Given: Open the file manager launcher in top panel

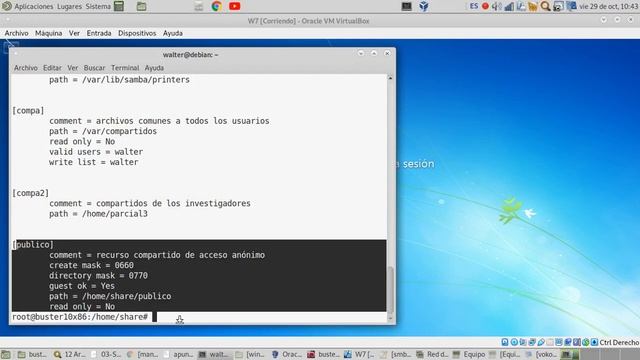Looking at the screenshot, I should 141,6.
